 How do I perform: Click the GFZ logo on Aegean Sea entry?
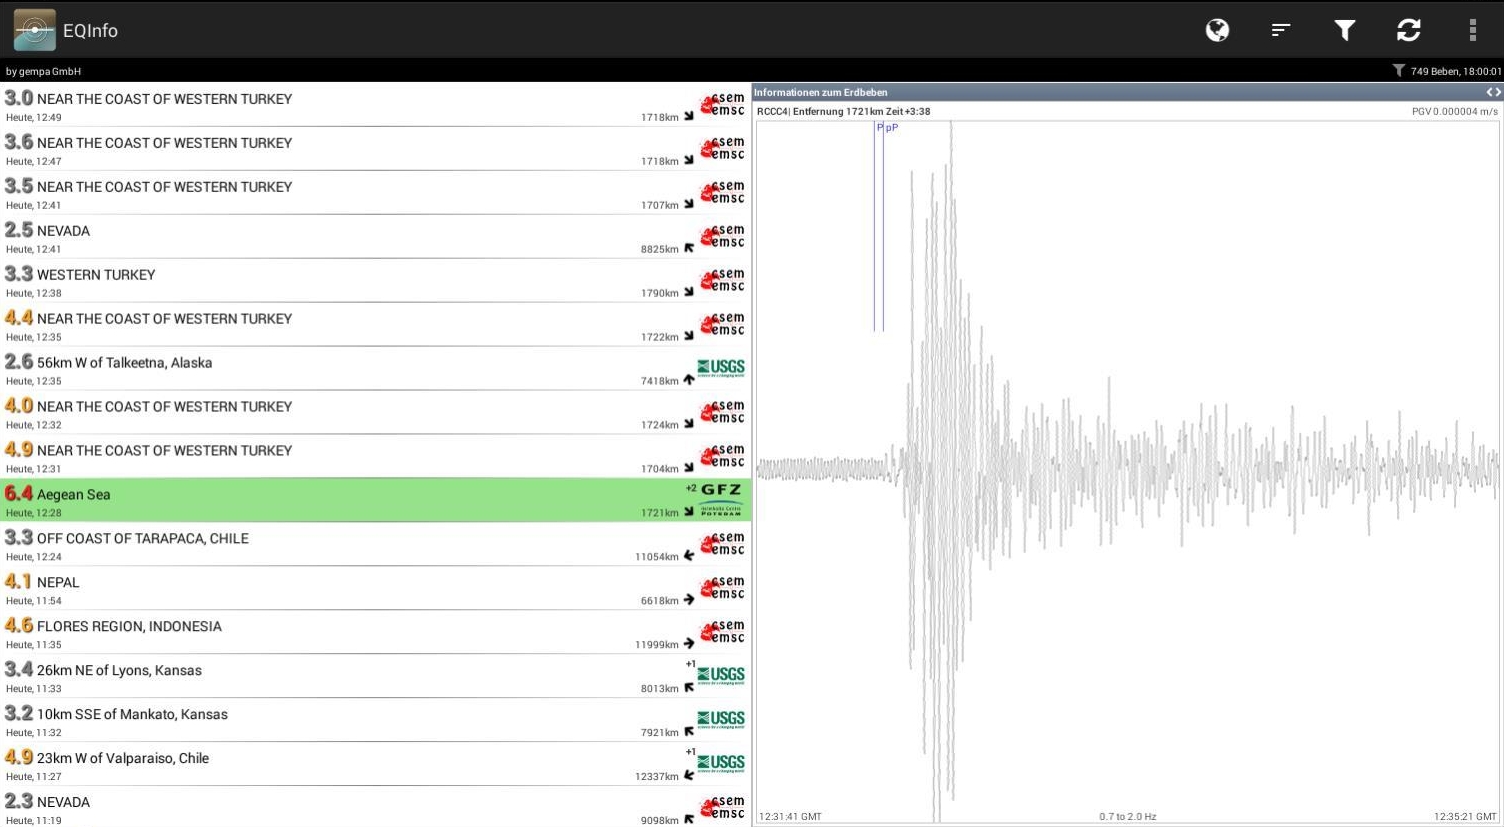pos(721,499)
